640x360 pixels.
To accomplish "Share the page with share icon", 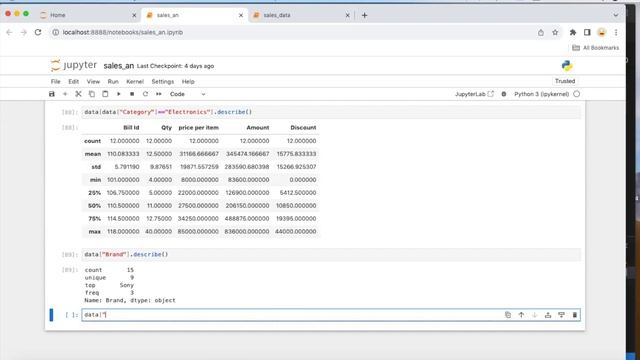I will pyautogui.click(x=541, y=32).
